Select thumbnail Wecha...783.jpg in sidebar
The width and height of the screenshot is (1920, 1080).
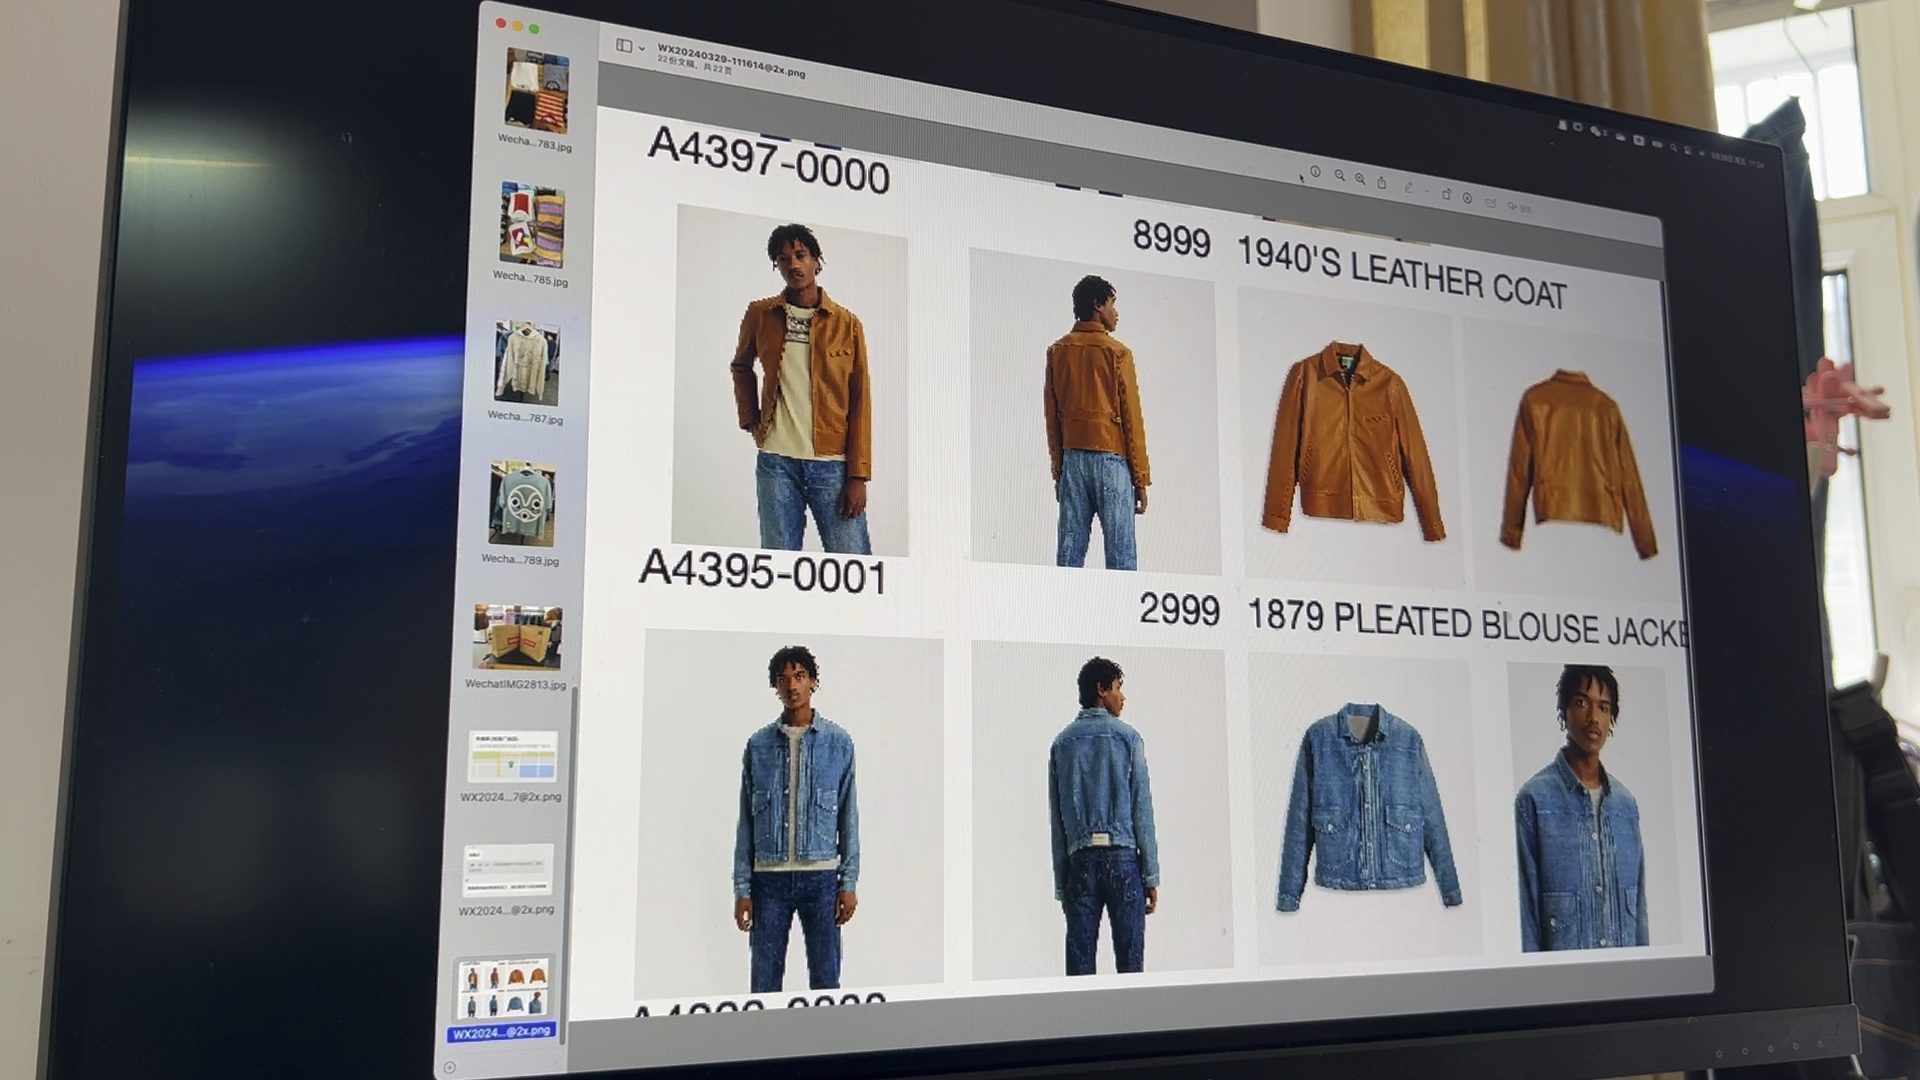pos(537,91)
